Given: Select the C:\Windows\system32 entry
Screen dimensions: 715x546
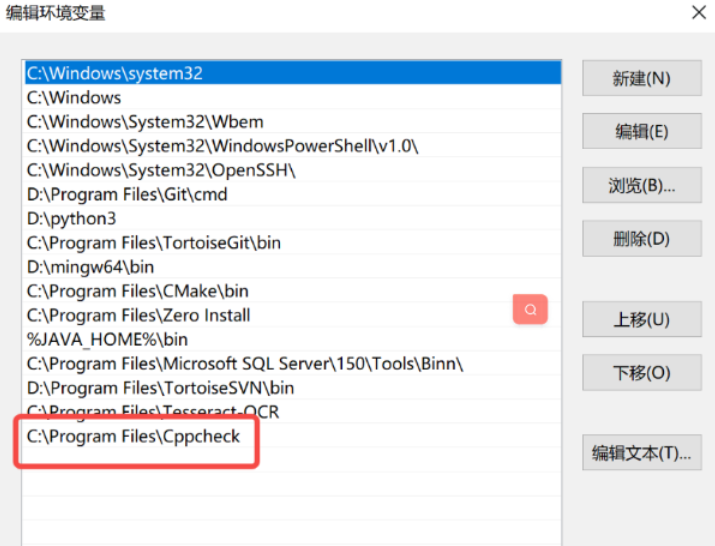Looking at the screenshot, I should point(293,73).
